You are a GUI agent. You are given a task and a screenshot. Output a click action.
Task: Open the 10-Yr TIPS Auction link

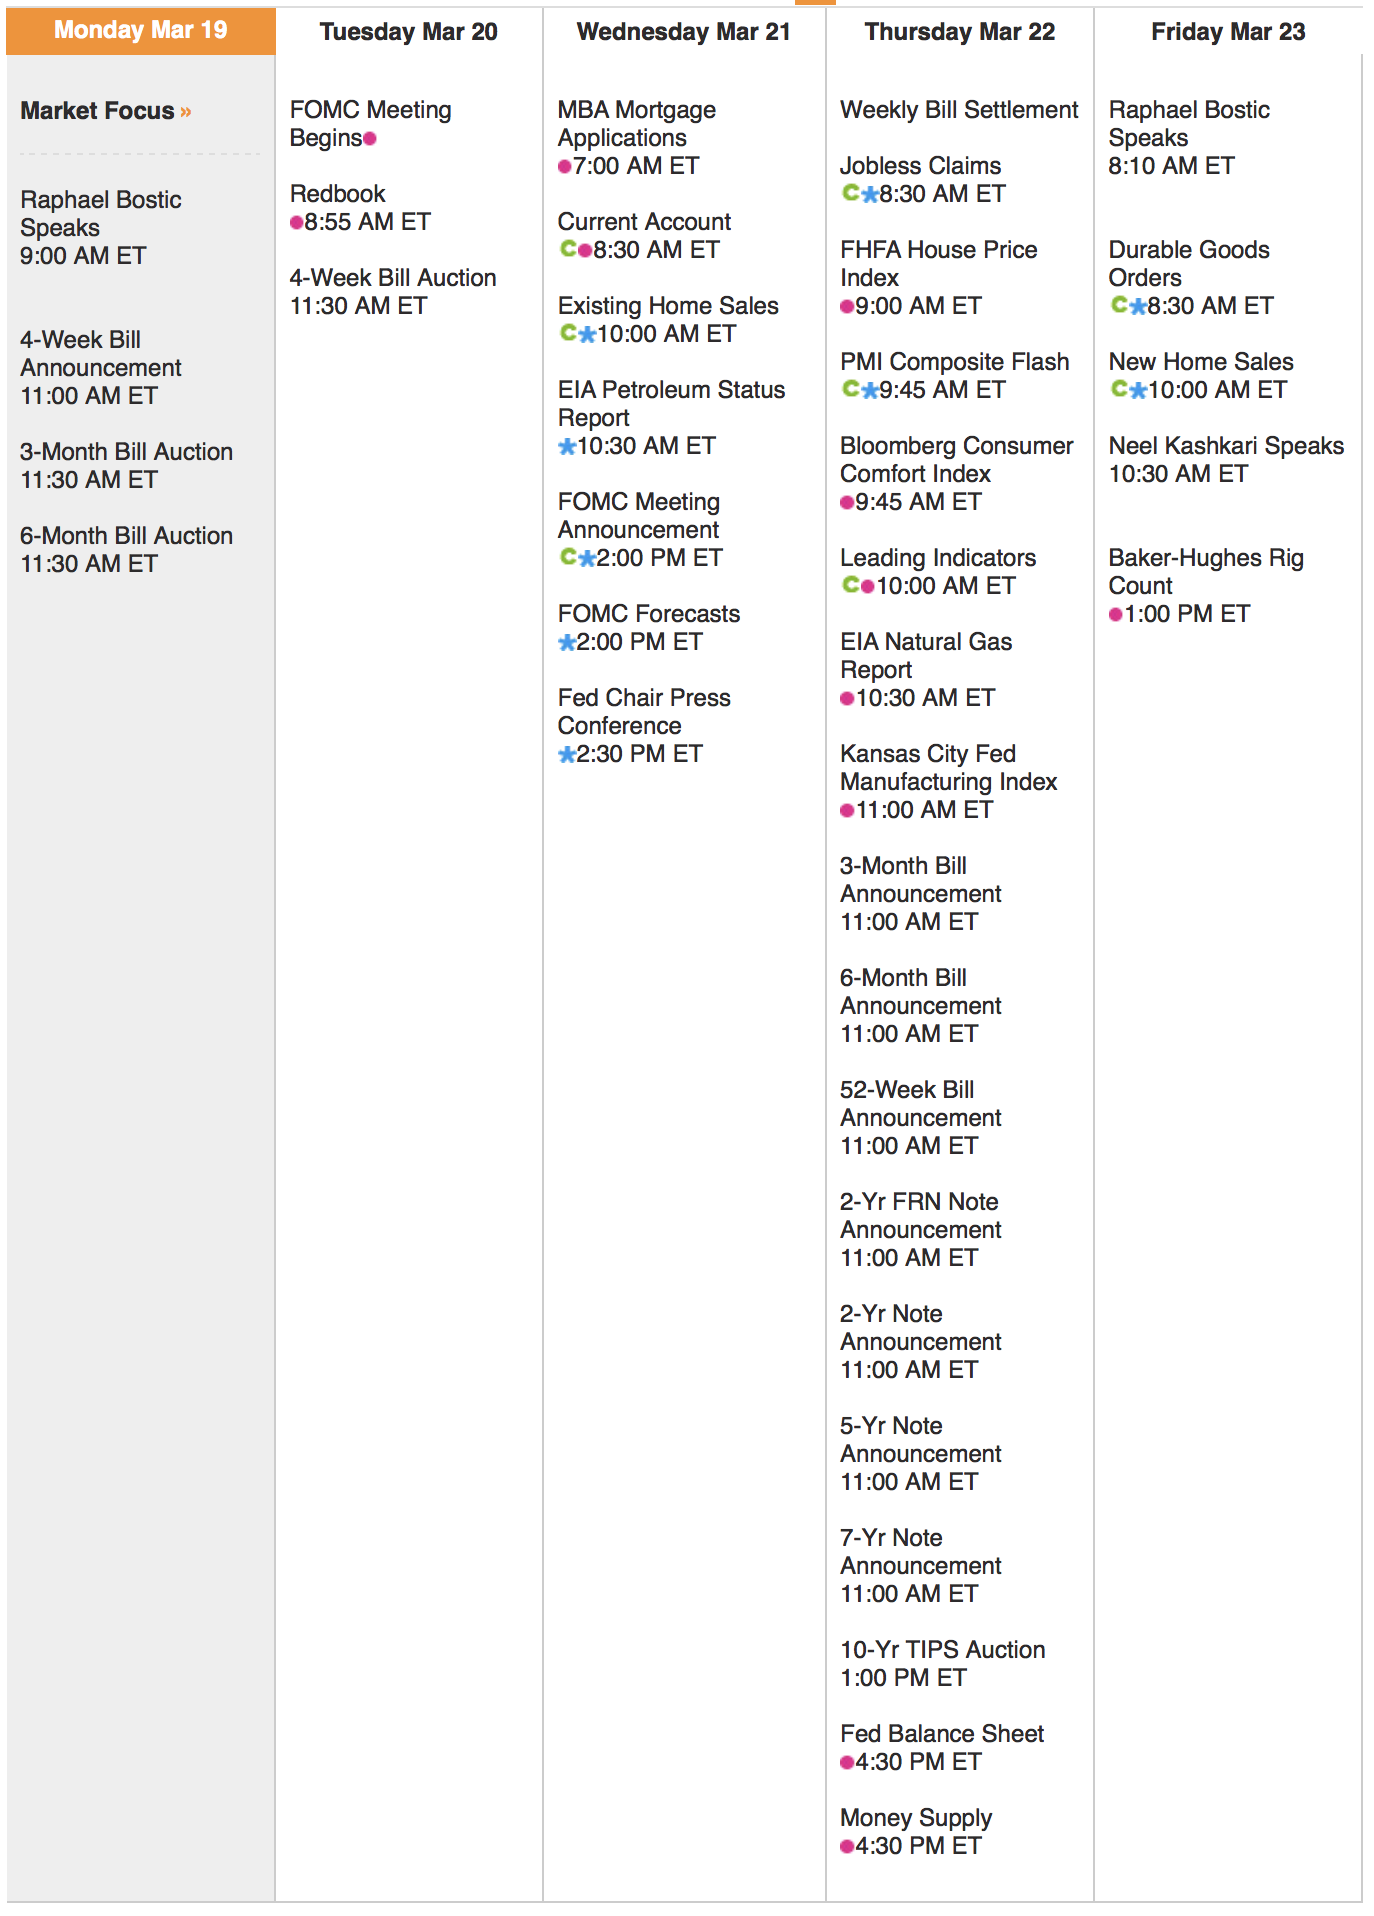[942, 1649]
